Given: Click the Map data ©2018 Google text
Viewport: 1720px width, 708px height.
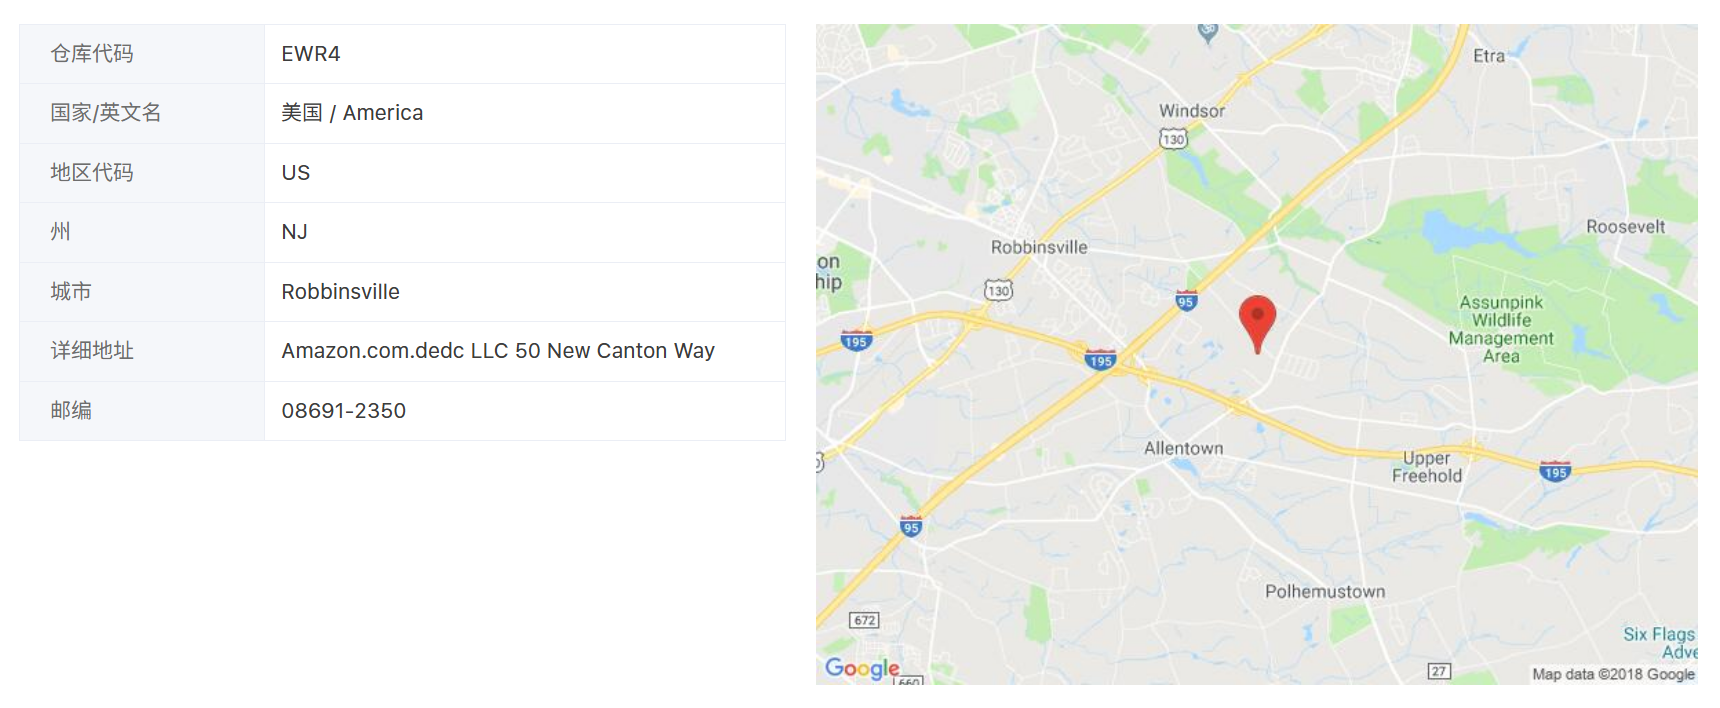Looking at the screenshot, I should 1613,674.
